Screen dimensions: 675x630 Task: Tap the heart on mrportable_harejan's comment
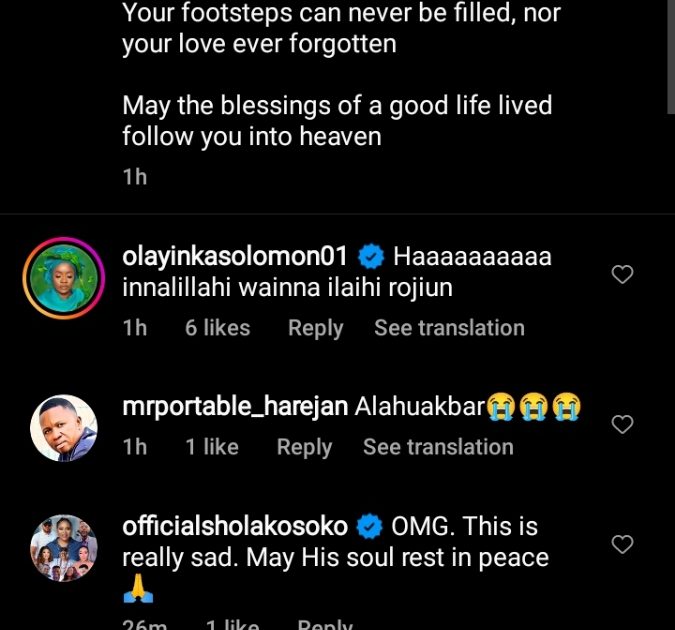click(622, 425)
